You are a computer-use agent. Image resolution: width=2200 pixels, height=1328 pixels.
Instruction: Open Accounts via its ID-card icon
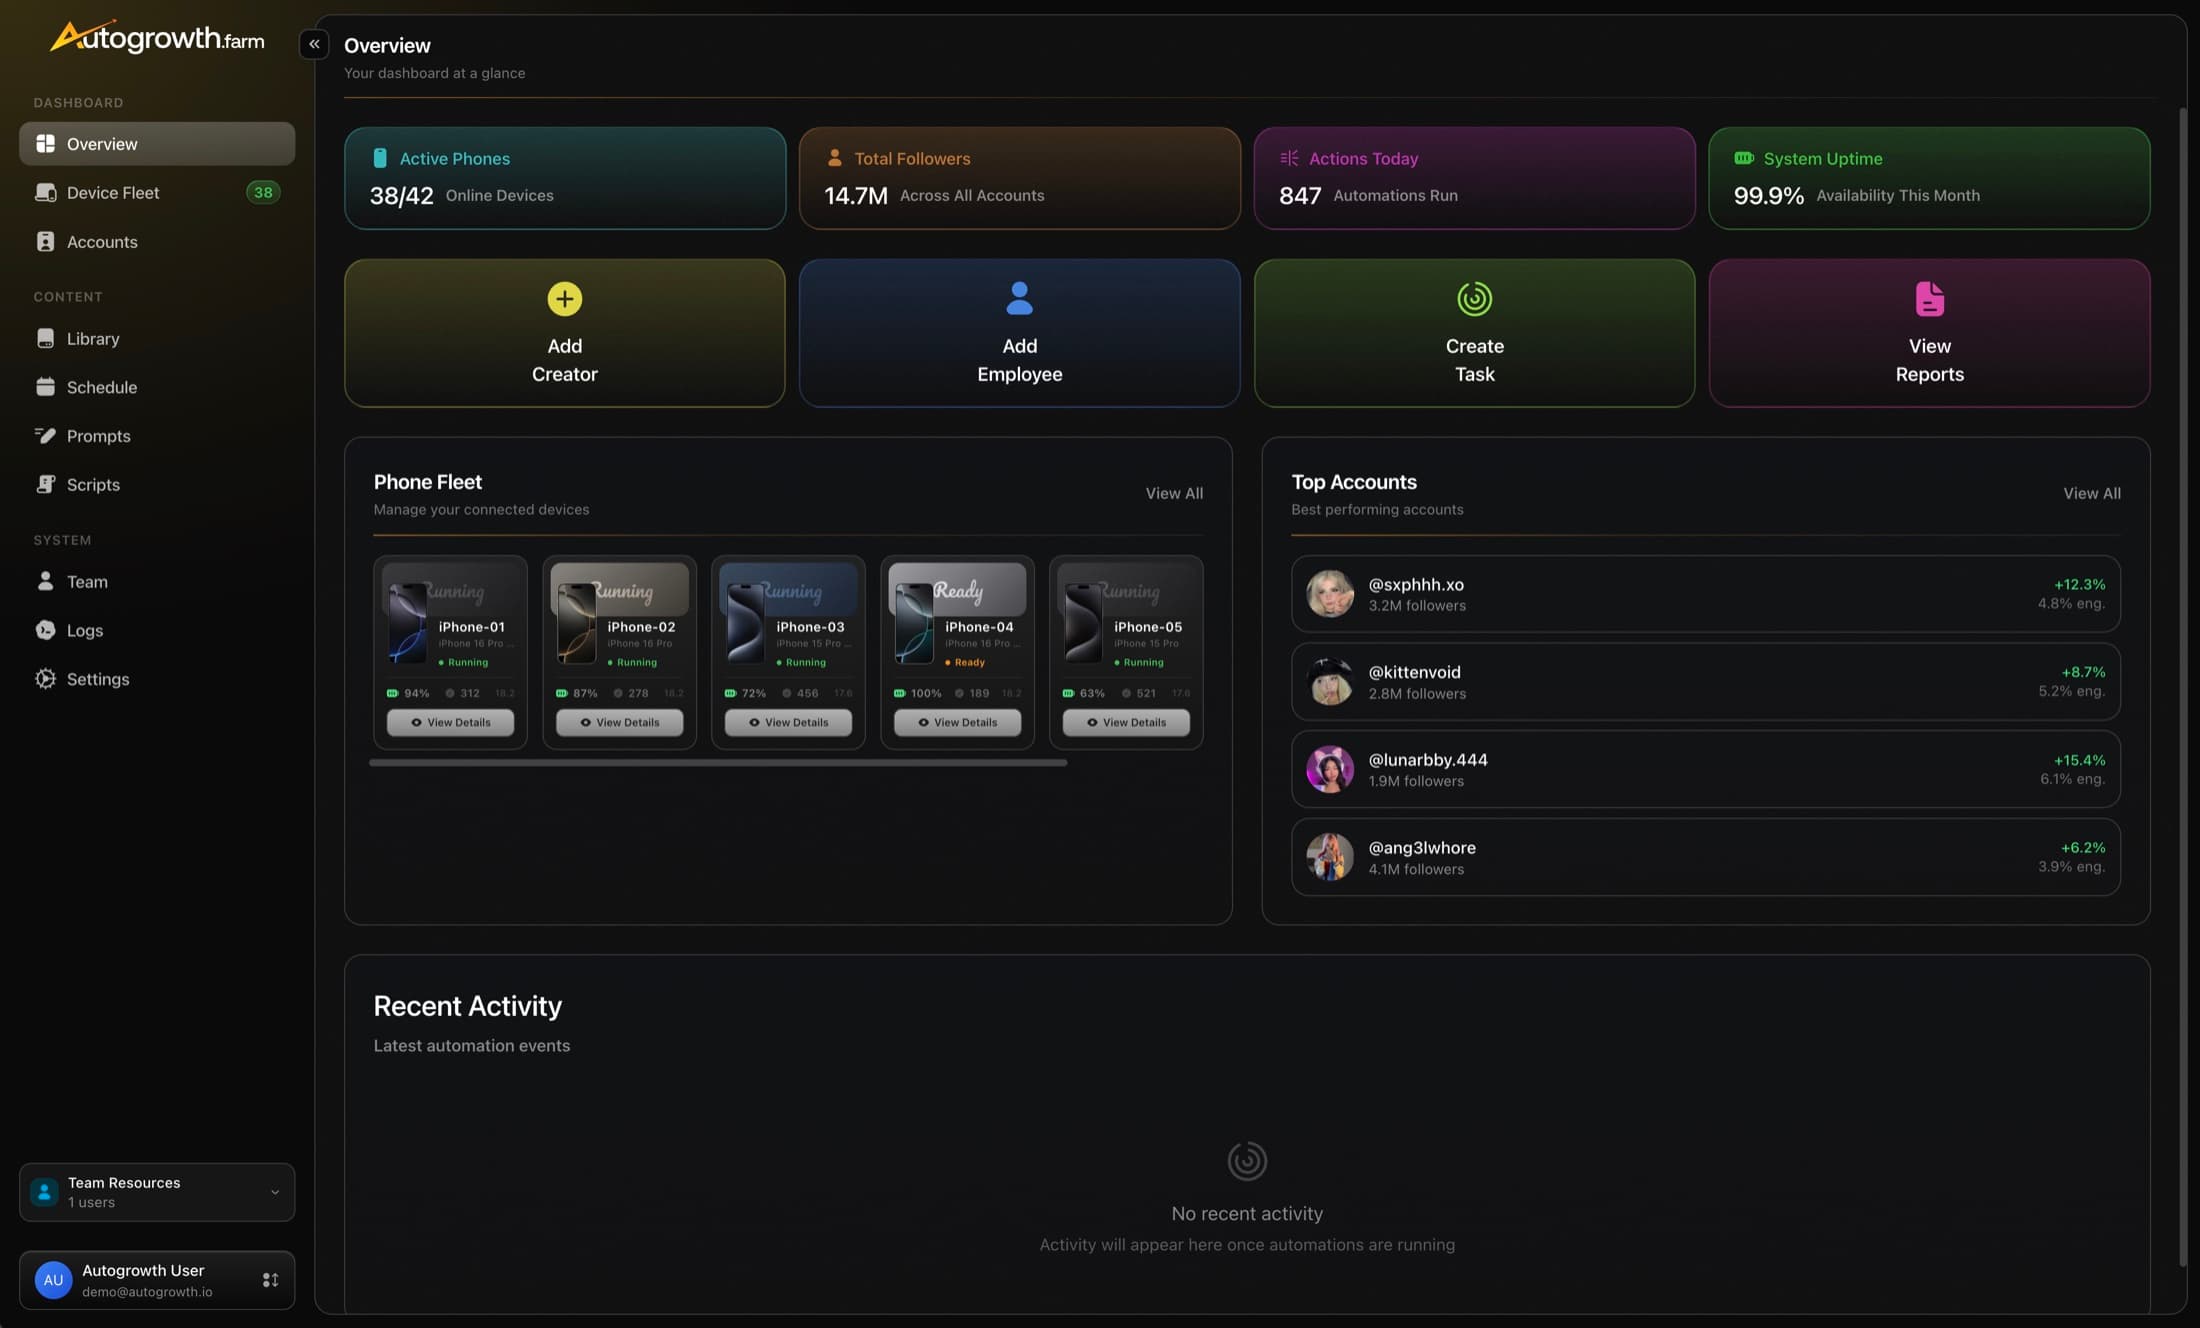click(x=46, y=241)
